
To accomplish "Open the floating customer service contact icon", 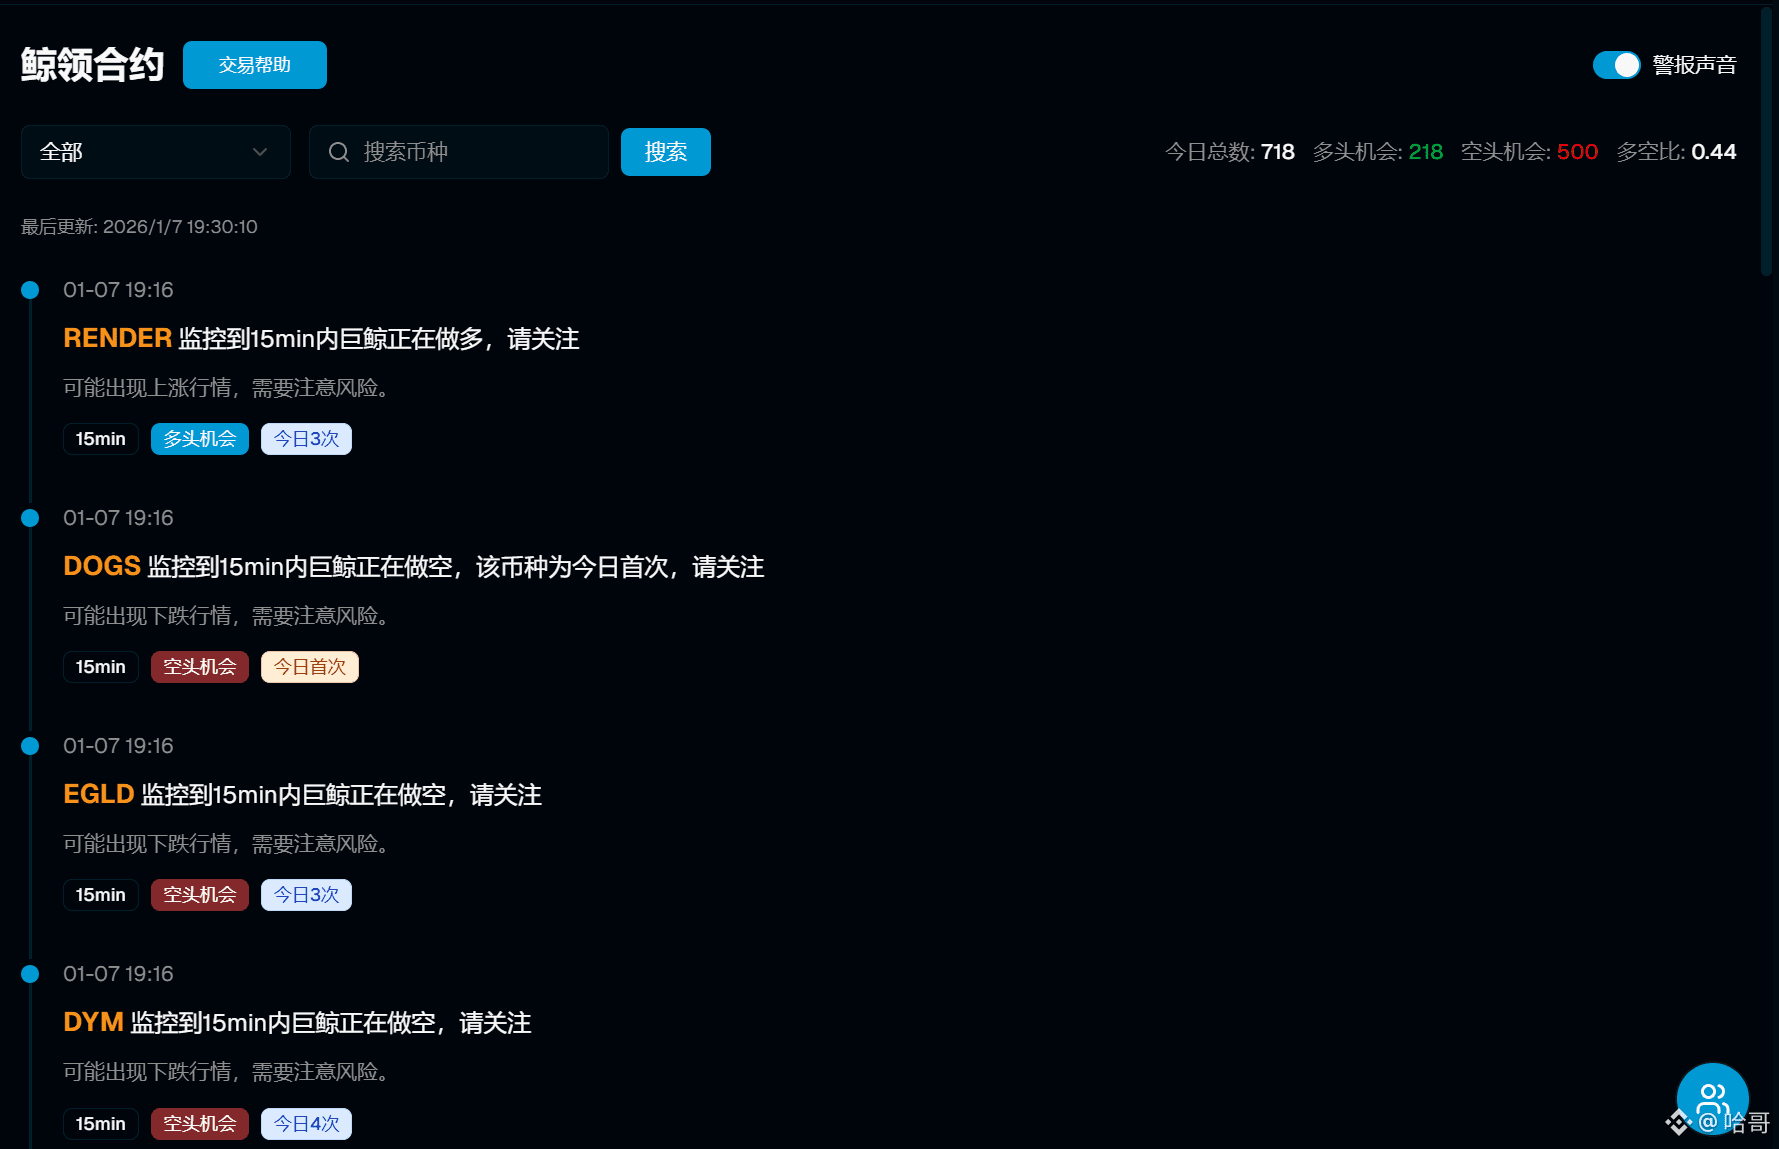I will tap(1712, 1098).
